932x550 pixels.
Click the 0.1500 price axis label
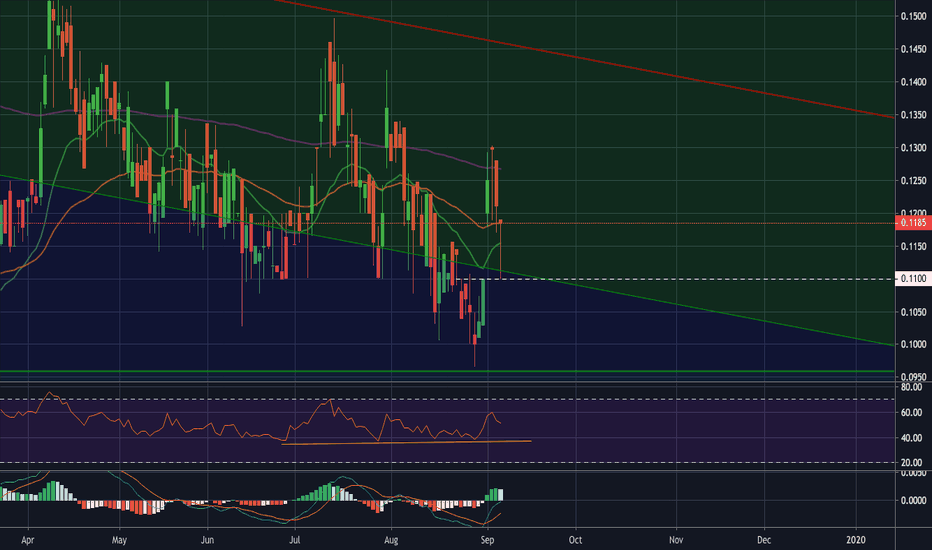coord(914,16)
